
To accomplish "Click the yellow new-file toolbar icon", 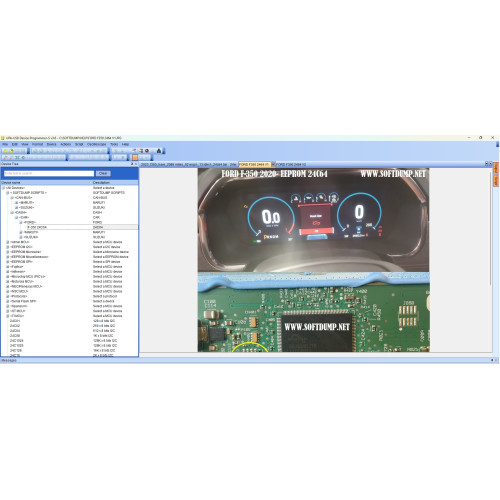I will 5,151.
